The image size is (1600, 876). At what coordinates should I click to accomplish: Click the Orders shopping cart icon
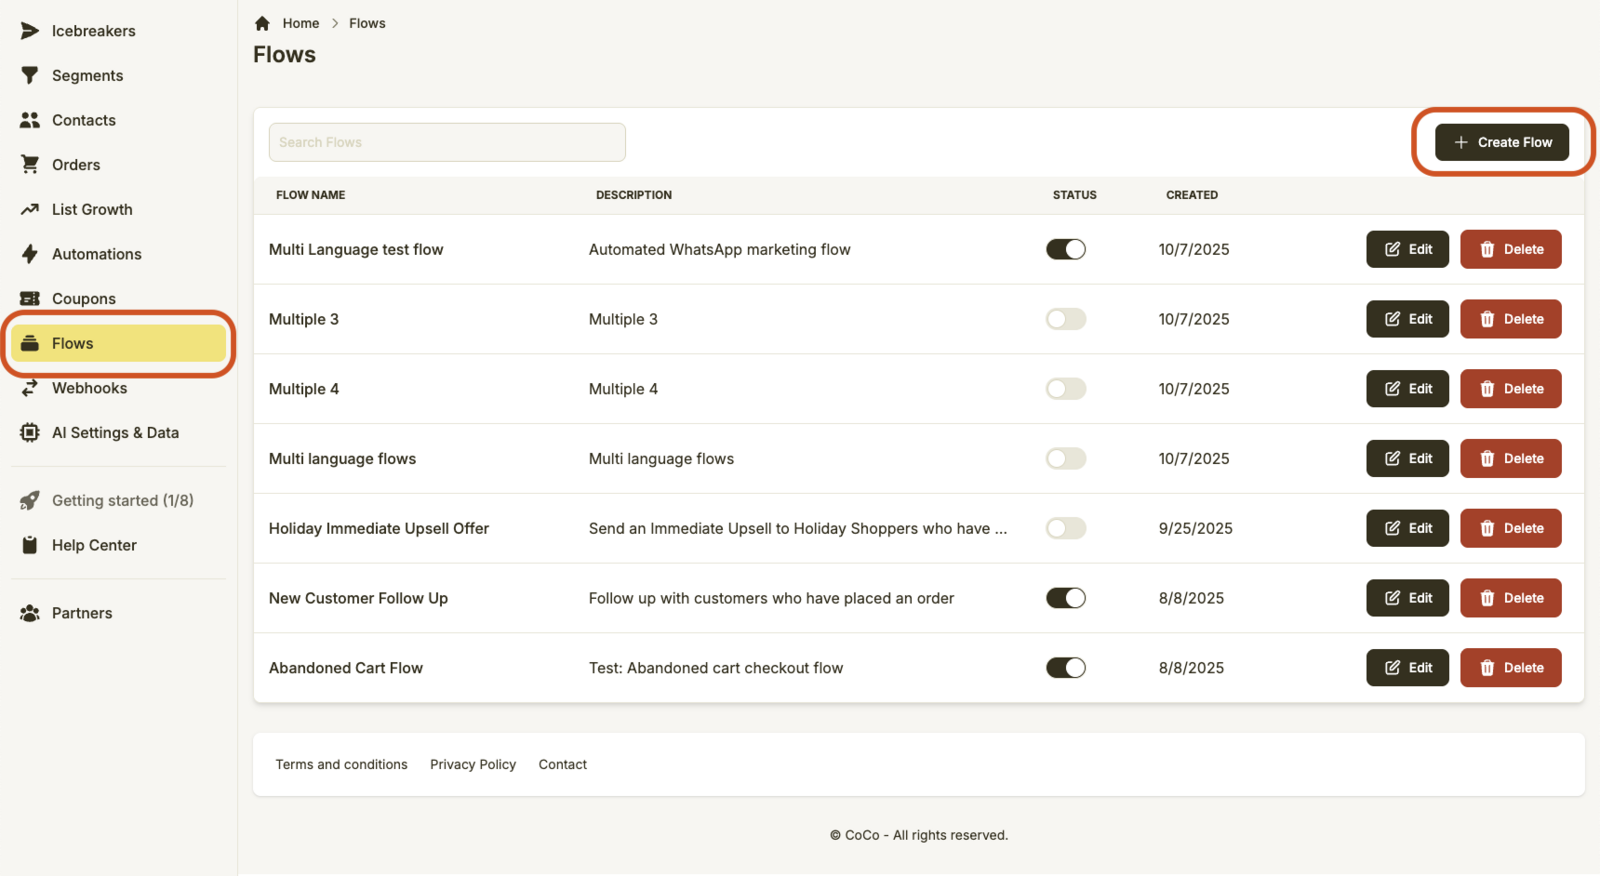pyautogui.click(x=30, y=165)
